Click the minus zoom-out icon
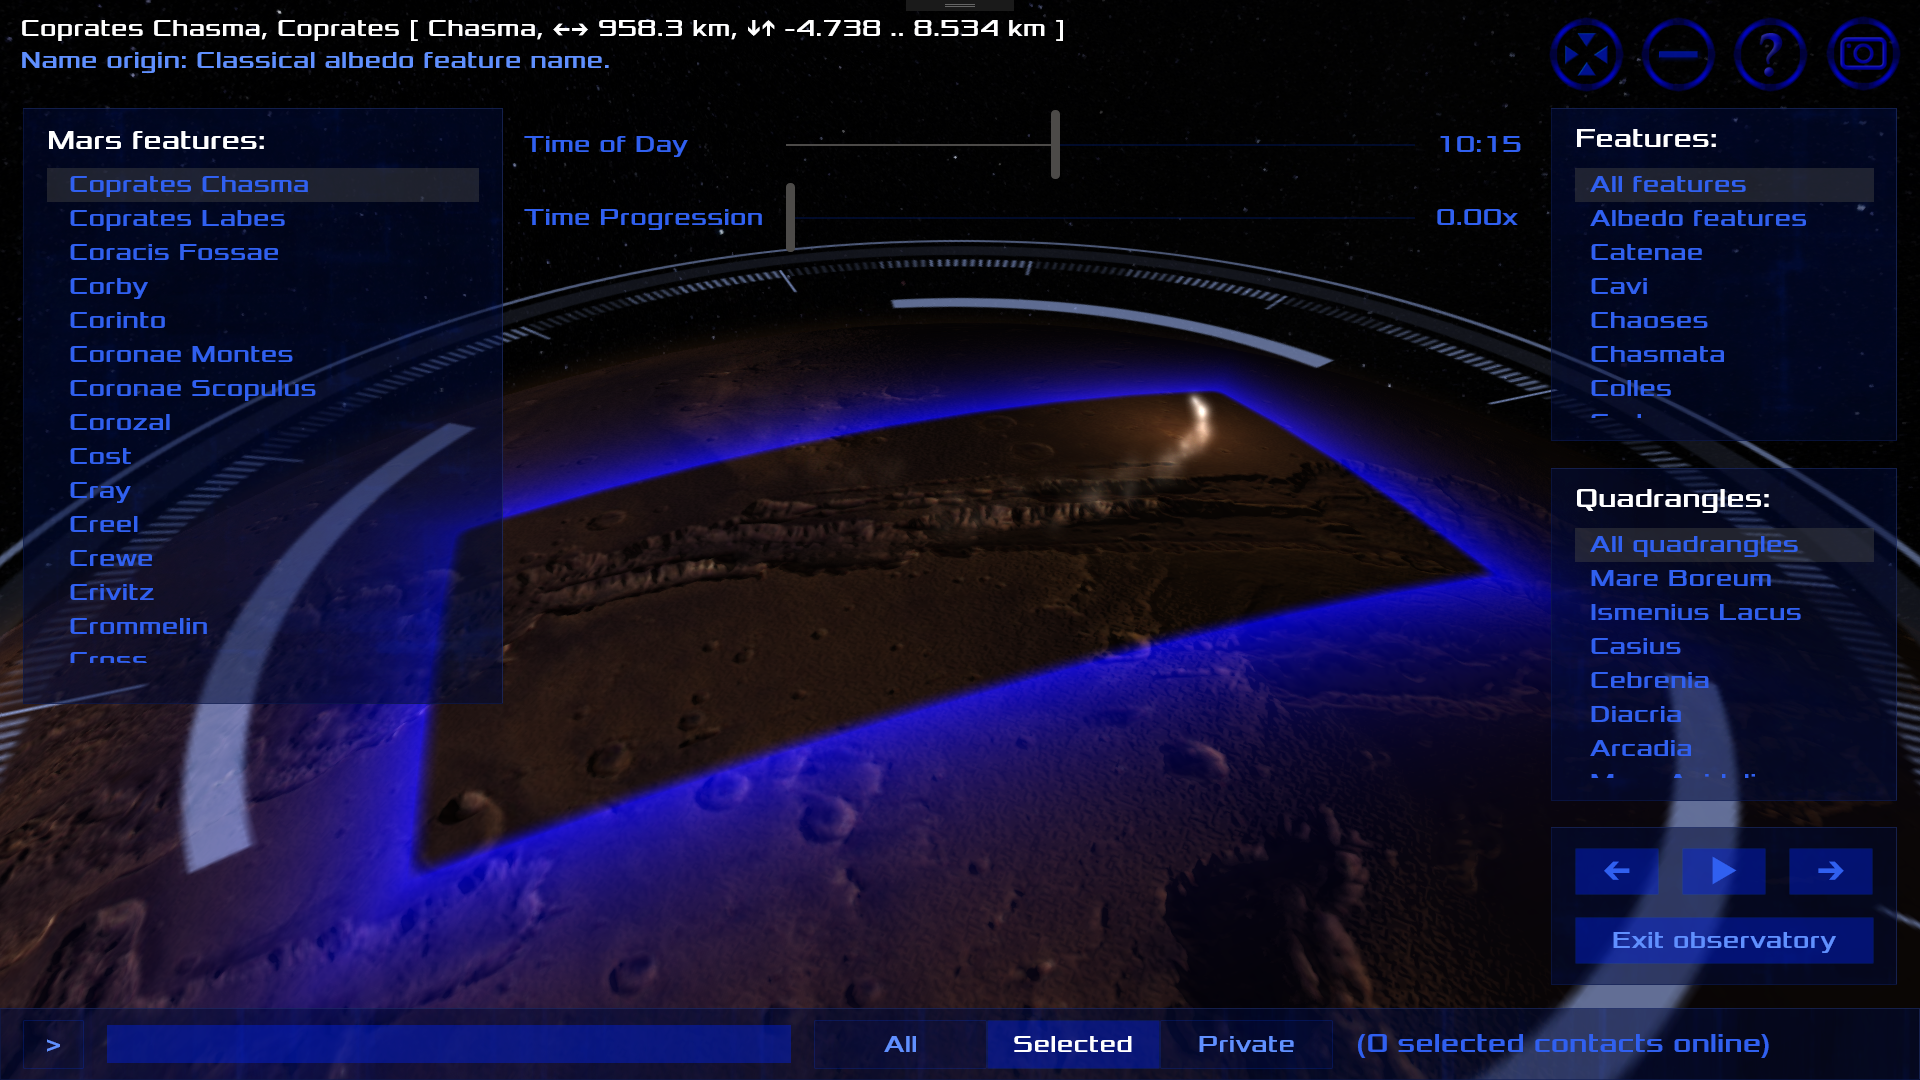1920x1080 pixels. coord(1678,54)
